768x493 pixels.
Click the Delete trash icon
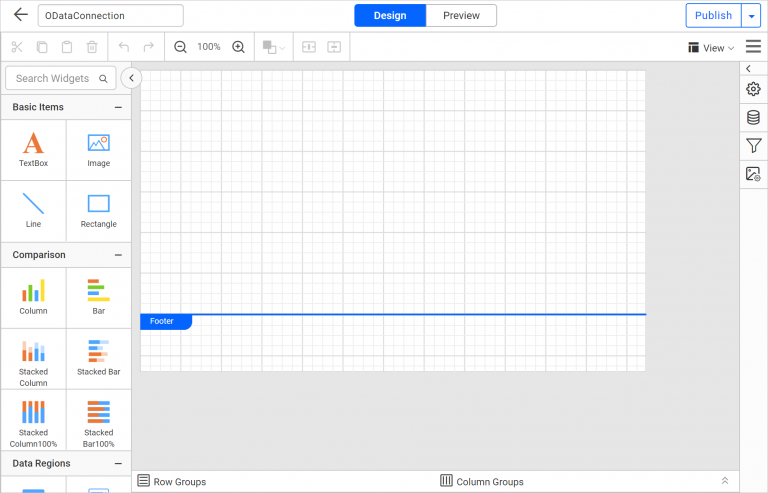pyautogui.click(x=92, y=47)
